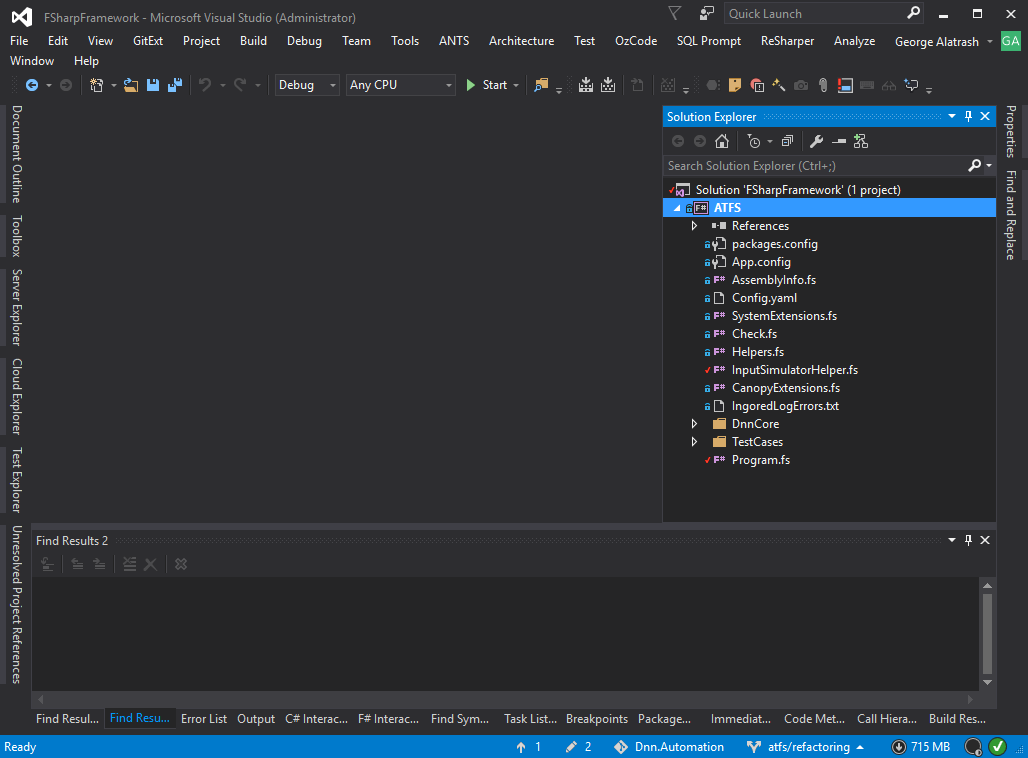Toggle auto-hide pin on Solution Explorer
The height and width of the screenshot is (758, 1028).
pyautogui.click(x=968, y=117)
